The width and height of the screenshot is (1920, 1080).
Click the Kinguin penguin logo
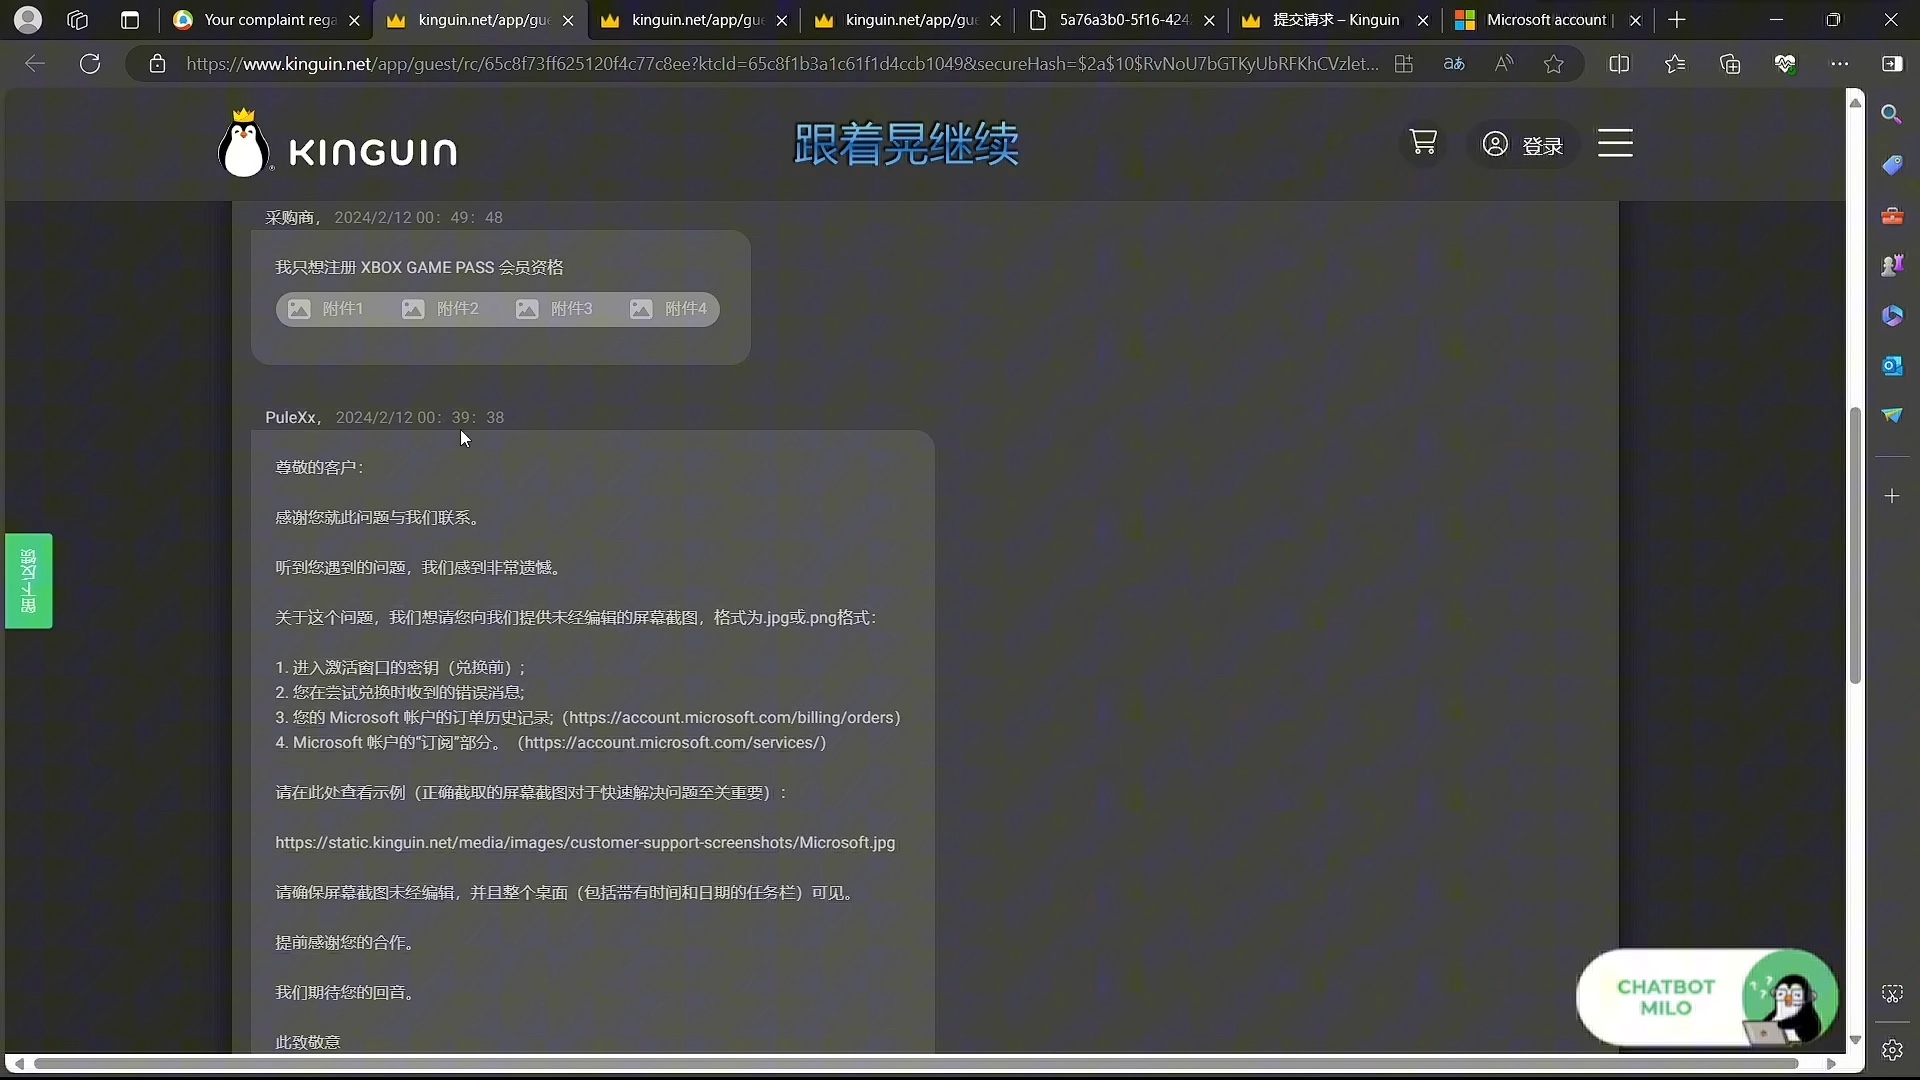coord(338,143)
